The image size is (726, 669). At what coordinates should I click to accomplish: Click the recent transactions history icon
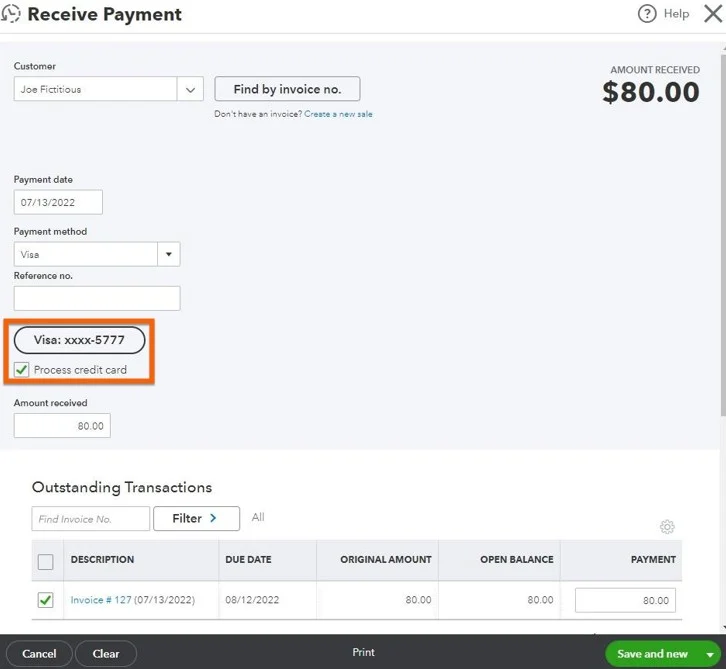[10, 13]
